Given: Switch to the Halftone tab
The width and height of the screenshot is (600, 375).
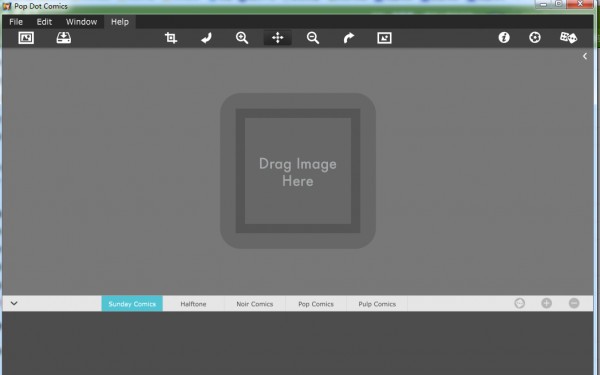Looking at the screenshot, I should click(193, 304).
